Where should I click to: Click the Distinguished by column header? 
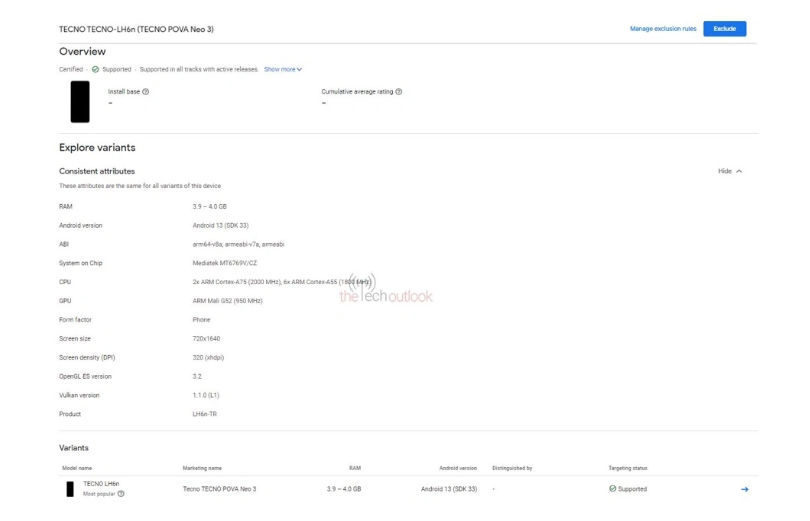click(x=512, y=468)
